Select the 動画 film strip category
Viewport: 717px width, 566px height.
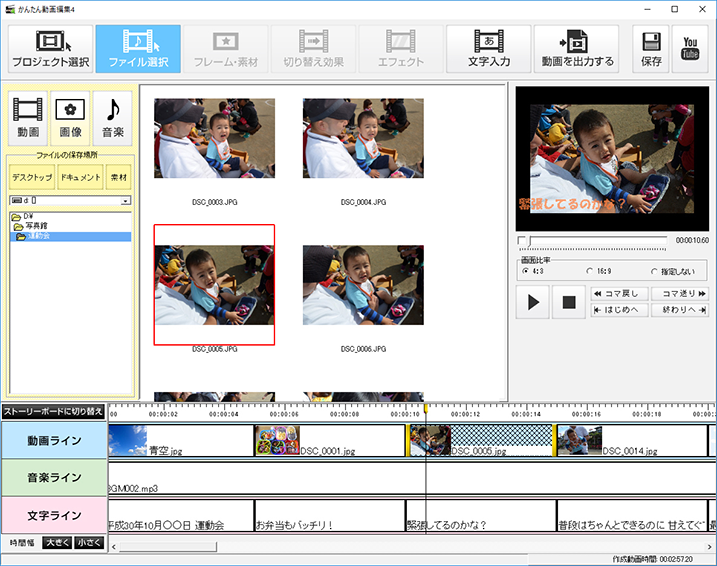pyautogui.click(x=28, y=116)
